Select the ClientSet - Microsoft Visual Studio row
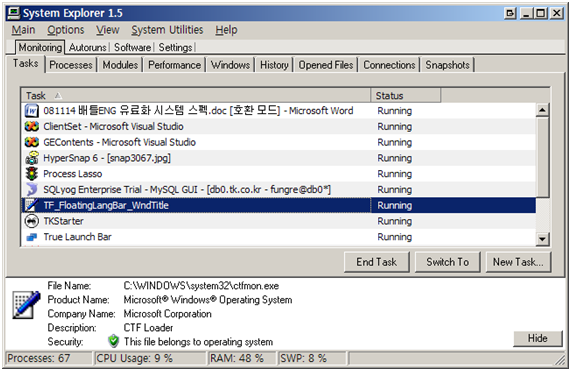Image resolution: width=571 pixels, height=371 pixels. [x=279, y=127]
